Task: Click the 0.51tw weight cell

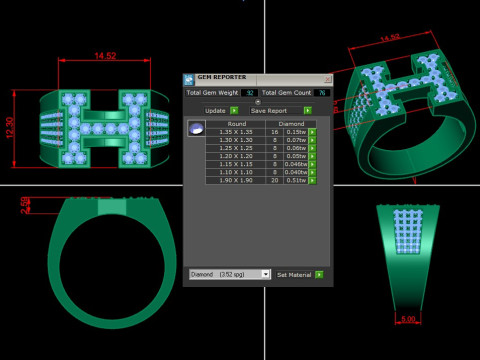Action: tap(296, 180)
